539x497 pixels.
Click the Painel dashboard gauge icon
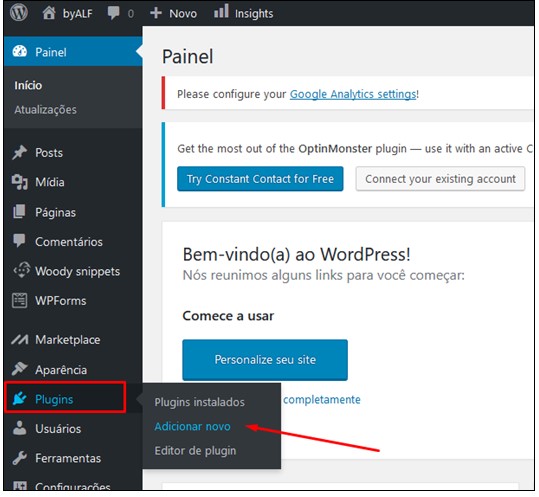(20, 51)
